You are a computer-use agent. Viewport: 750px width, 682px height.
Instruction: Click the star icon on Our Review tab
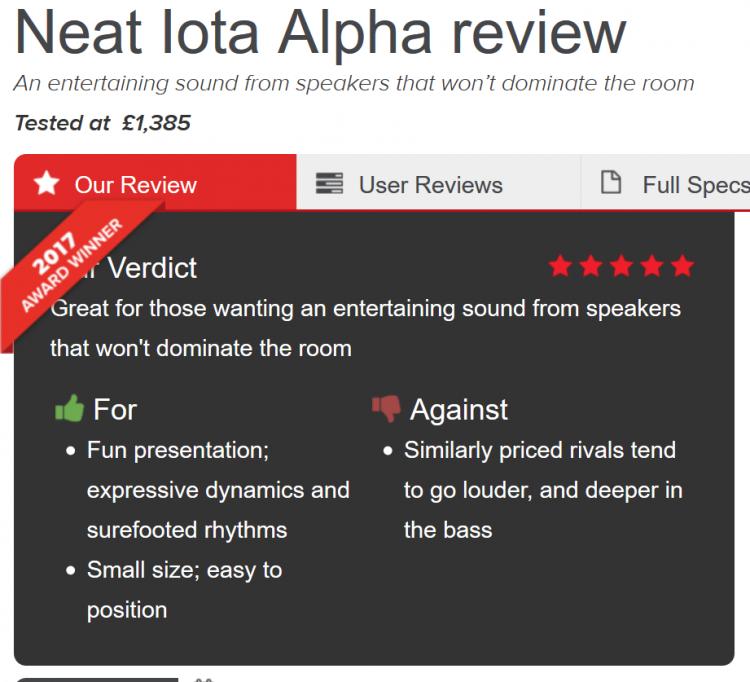[x=46, y=184]
